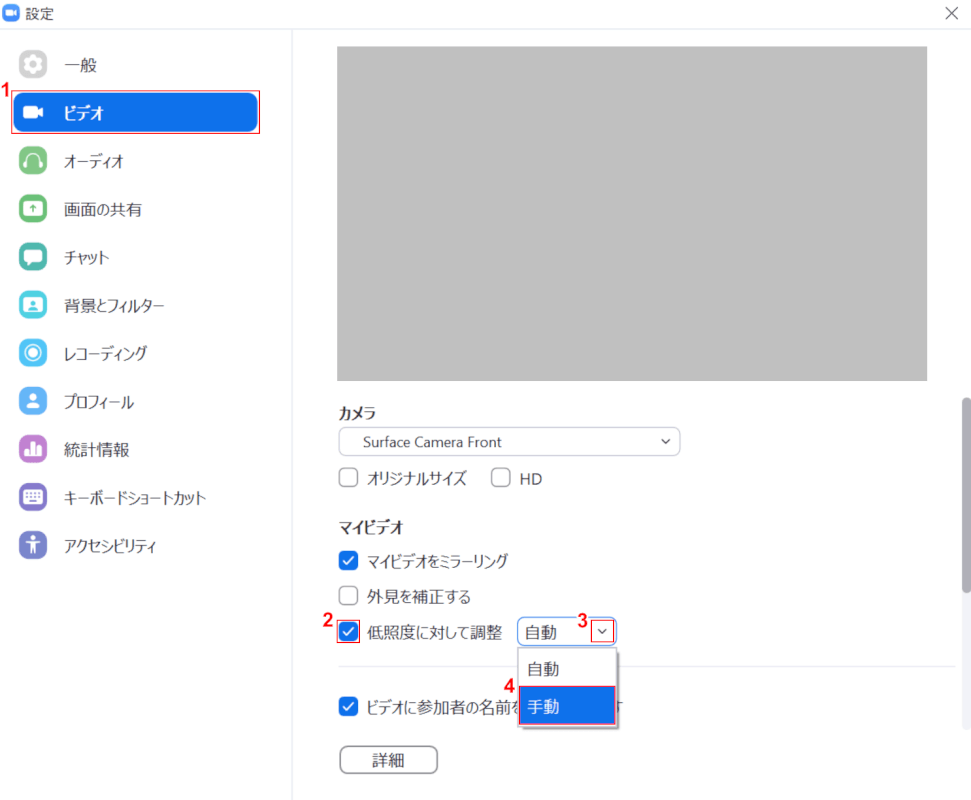The height and width of the screenshot is (800, 971).
Task: Select 手動 from the dropdown list
Action: pyautogui.click(x=566, y=706)
